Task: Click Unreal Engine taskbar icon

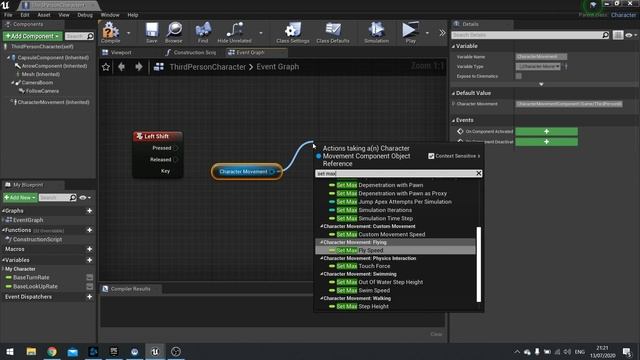Action: (x=155, y=351)
